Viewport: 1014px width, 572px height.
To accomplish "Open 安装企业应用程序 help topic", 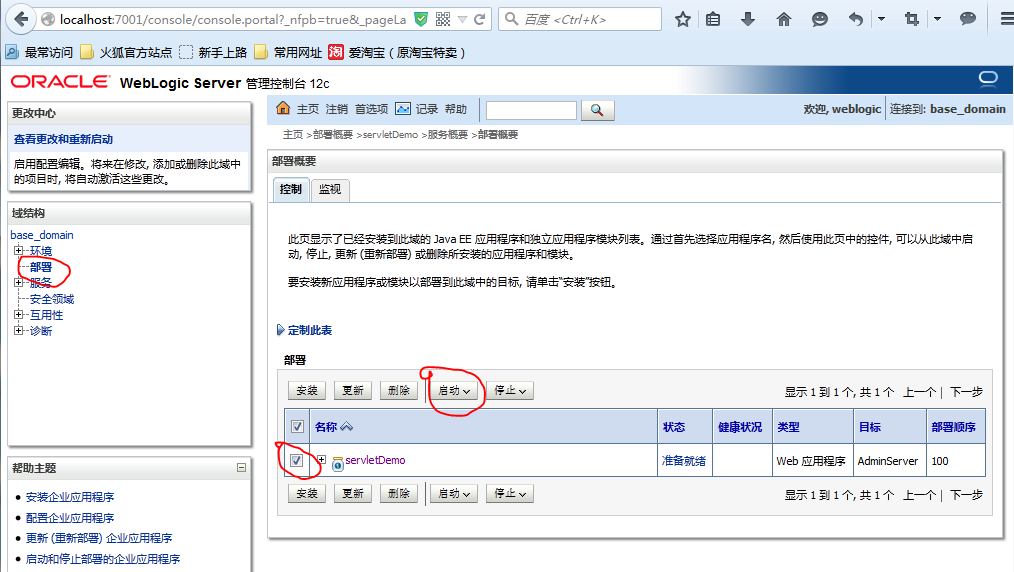I will click(x=70, y=496).
